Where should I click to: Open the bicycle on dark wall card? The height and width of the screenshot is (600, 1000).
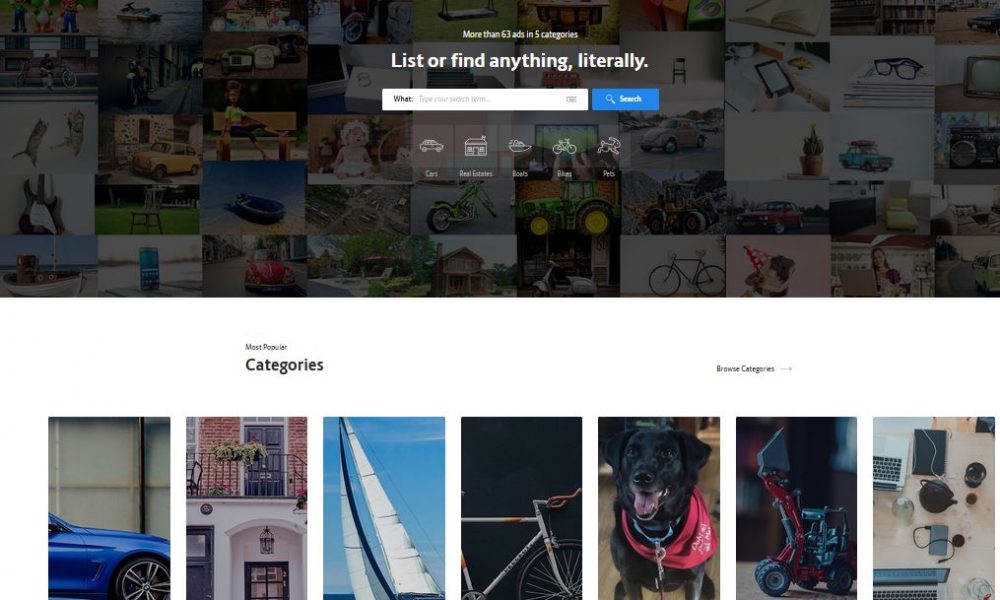[x=522, y=508]
